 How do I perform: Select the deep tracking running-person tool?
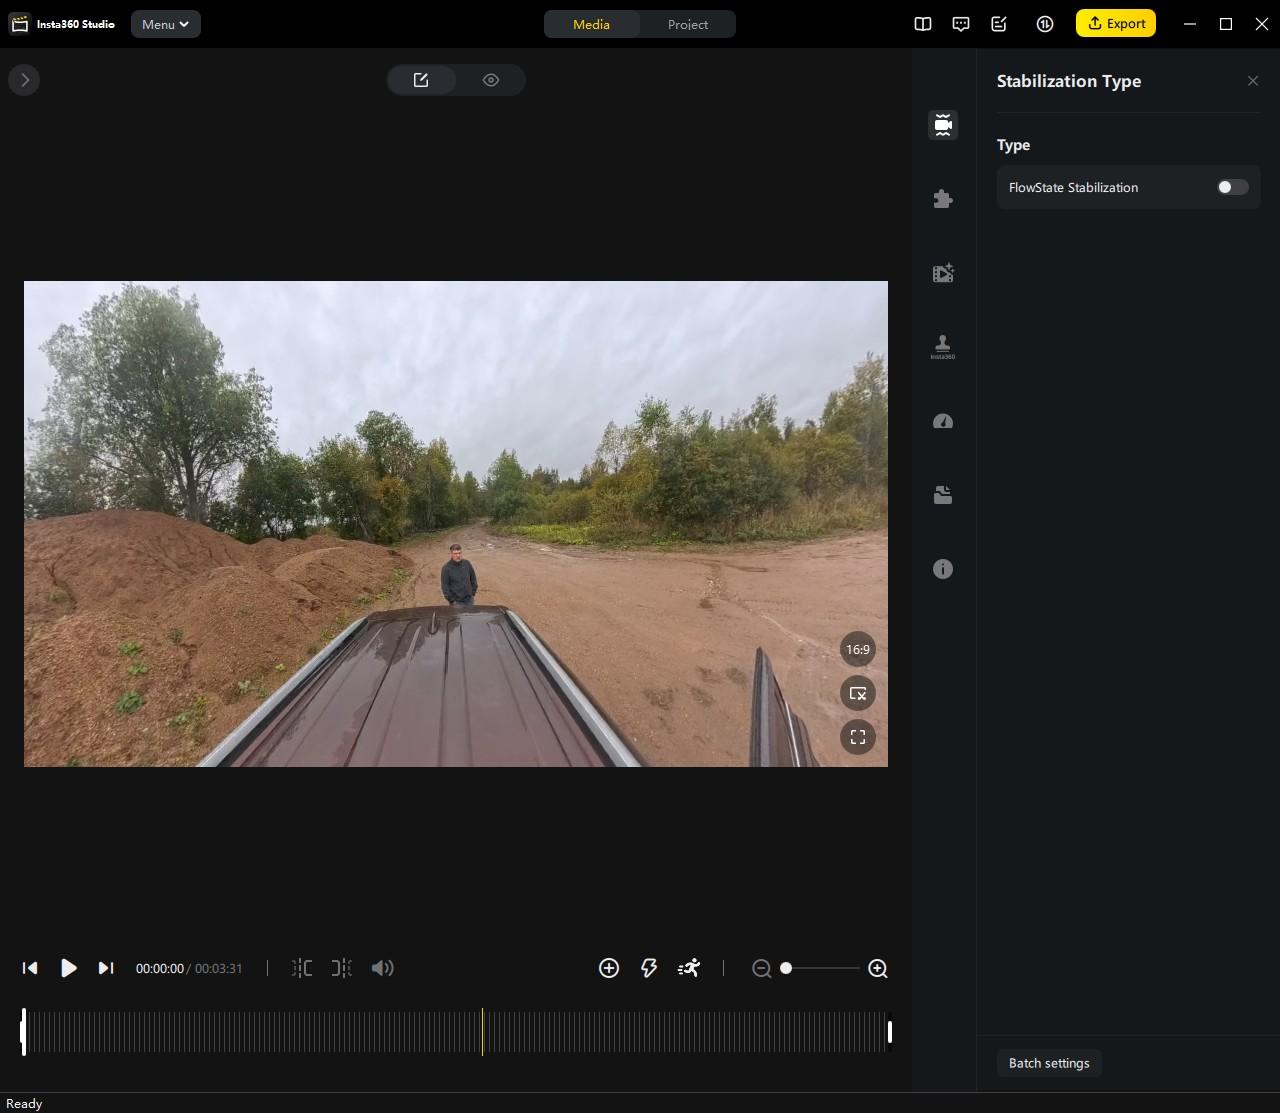688,968
